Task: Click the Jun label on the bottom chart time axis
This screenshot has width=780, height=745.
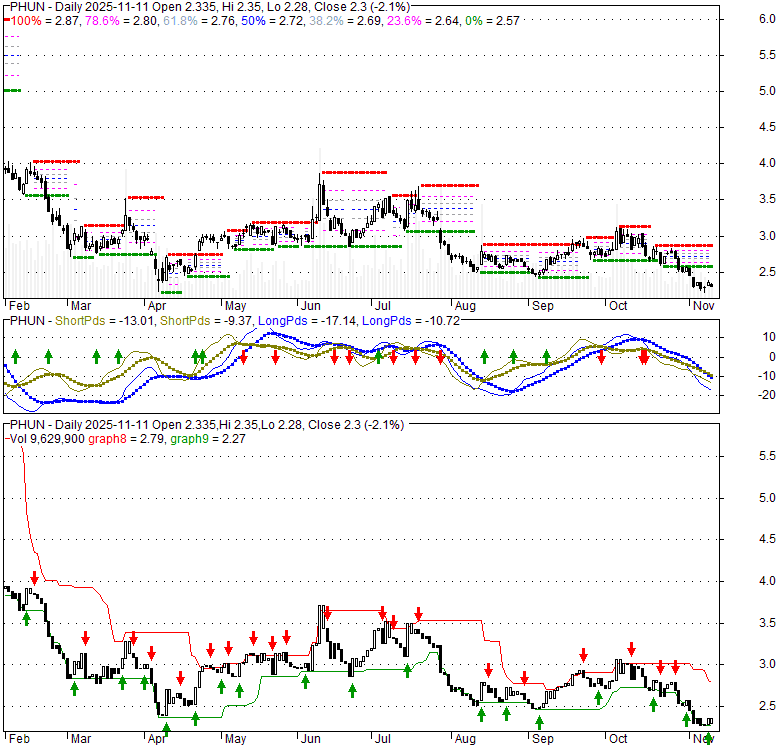Action: pyautogui.click(x=311, y=739)
